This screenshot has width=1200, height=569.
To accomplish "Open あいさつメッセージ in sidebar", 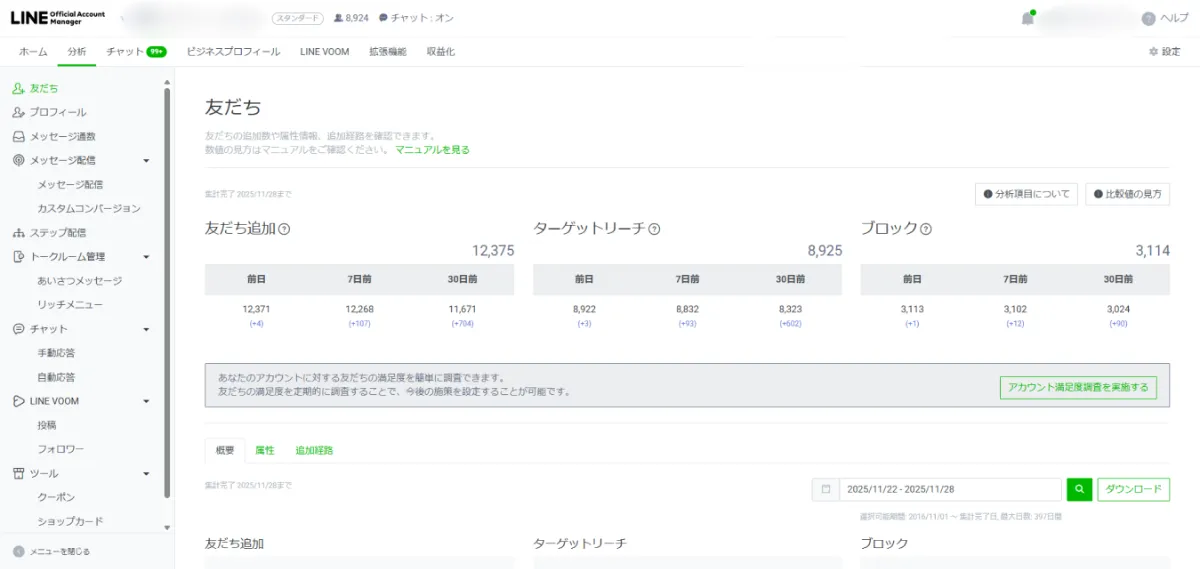I will pyautogui.click(x=80, y=281).
